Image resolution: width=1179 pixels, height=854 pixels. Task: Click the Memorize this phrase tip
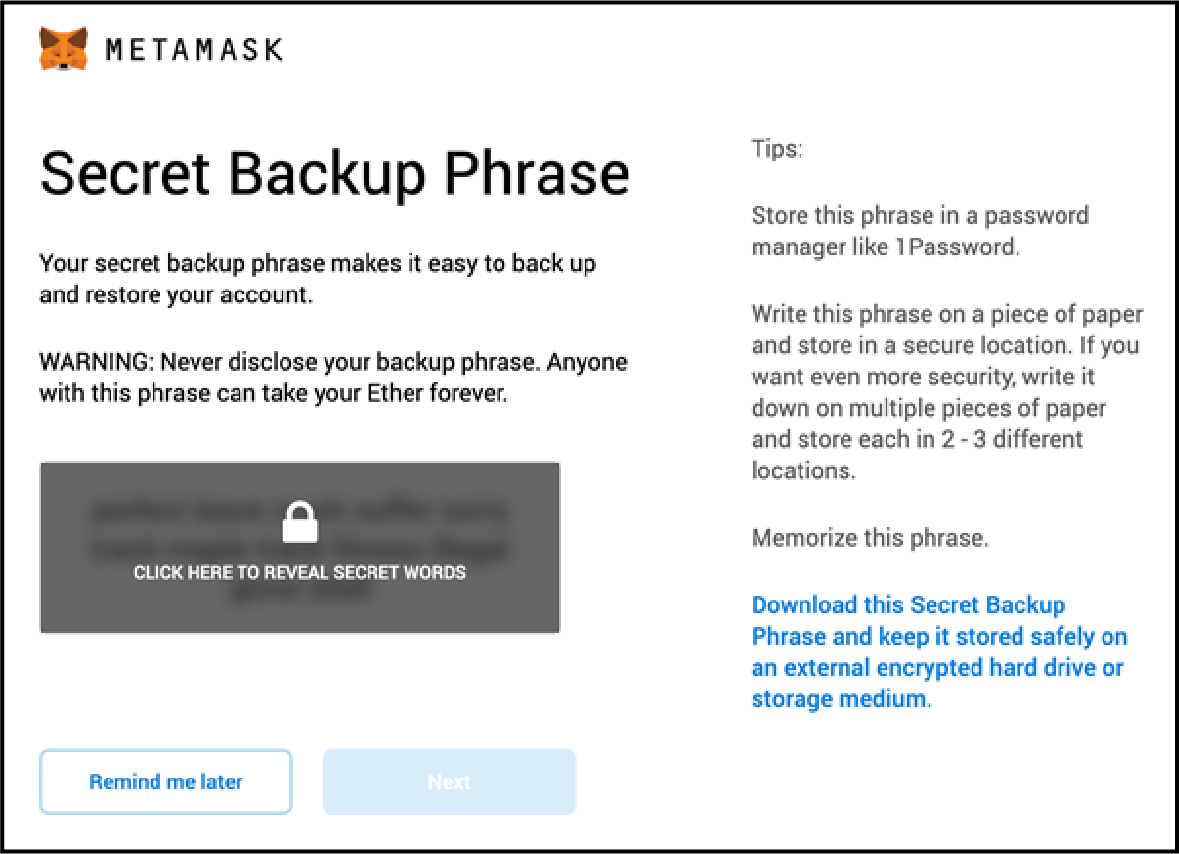(870, 538)
